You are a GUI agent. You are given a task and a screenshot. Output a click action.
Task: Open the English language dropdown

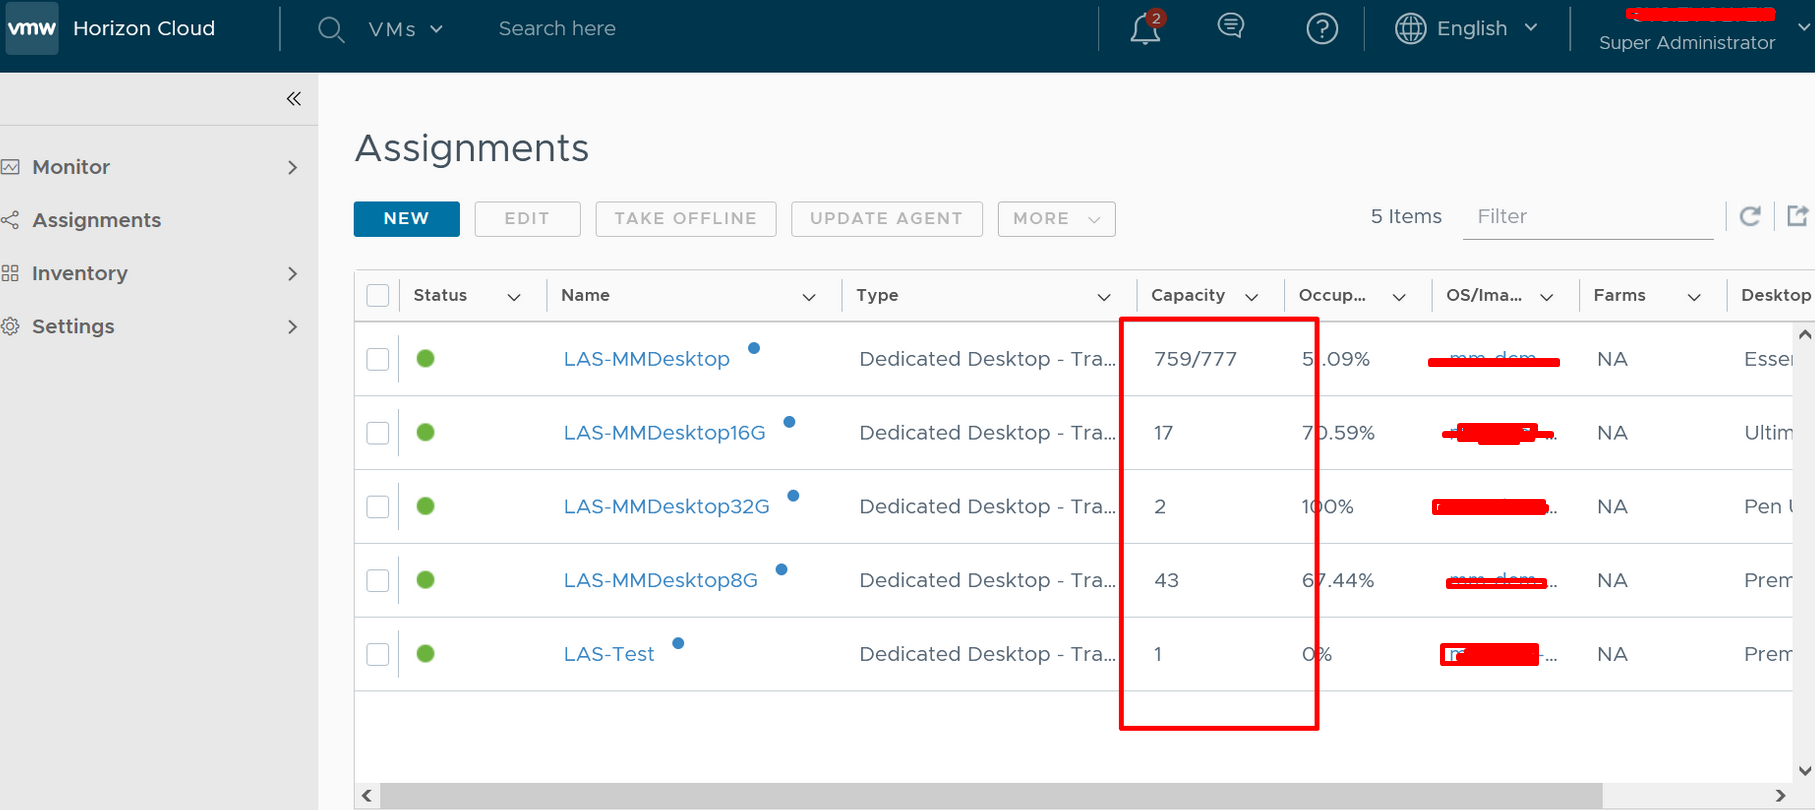pyautogui.click(x=1486, y=29)
